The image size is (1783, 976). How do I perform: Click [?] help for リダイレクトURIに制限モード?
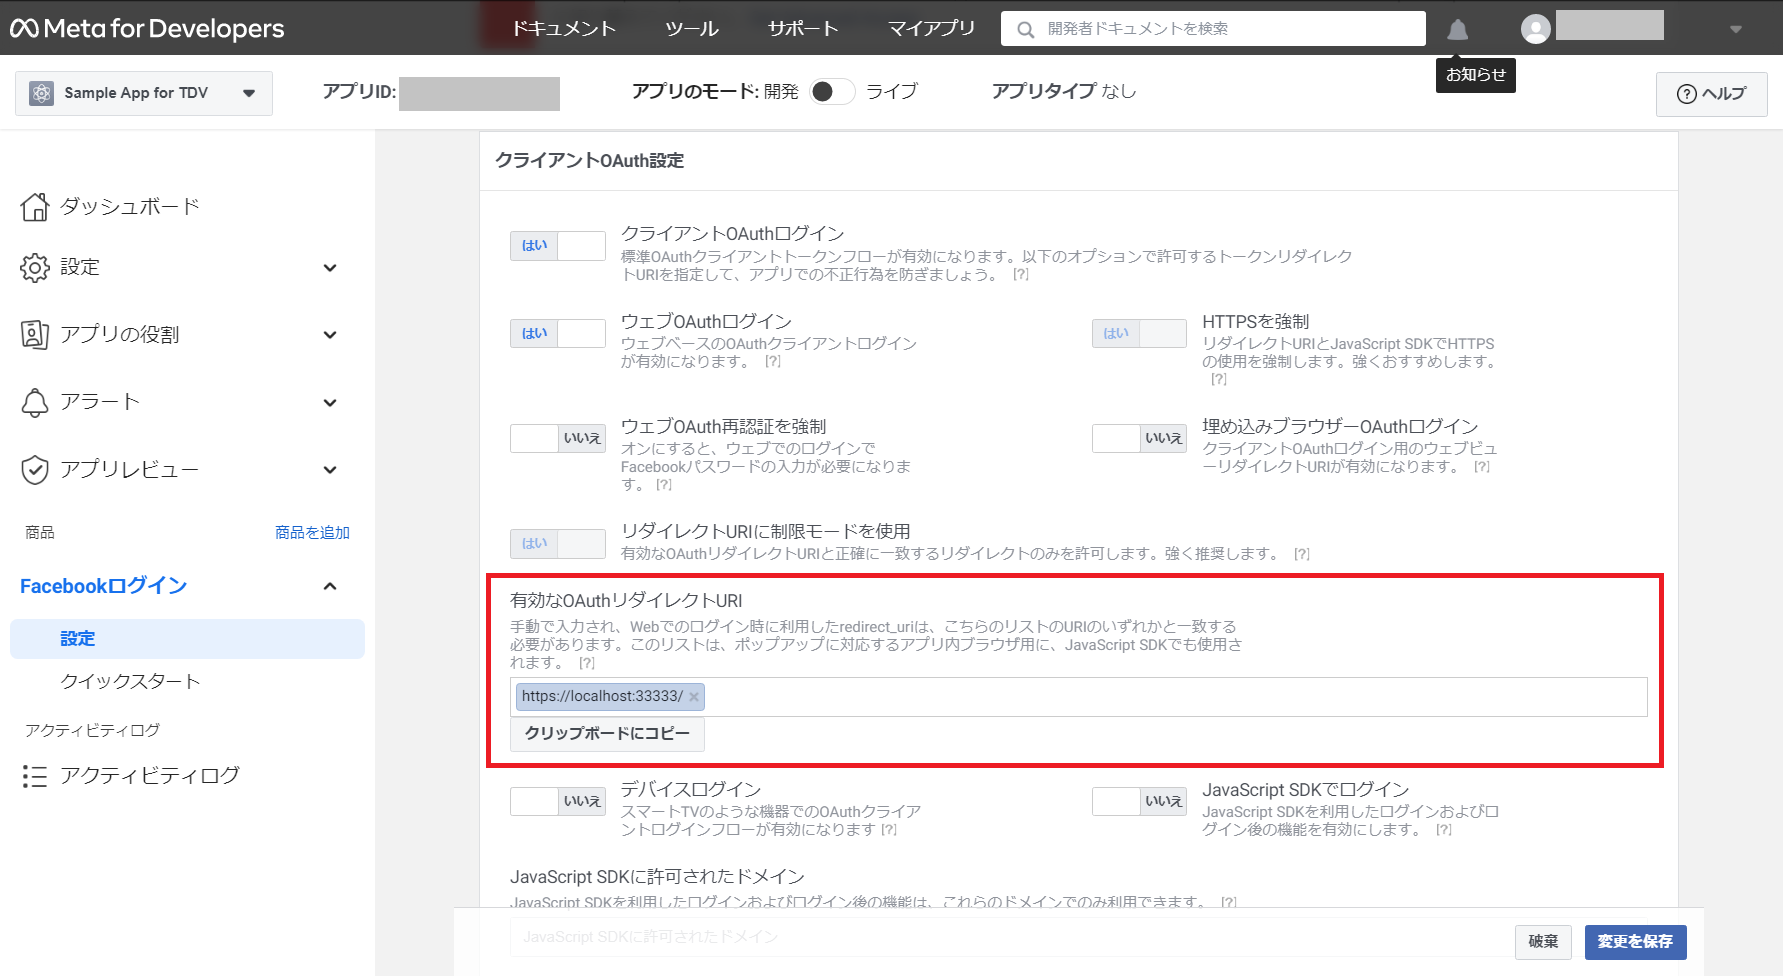click(x=1301, y=553)
